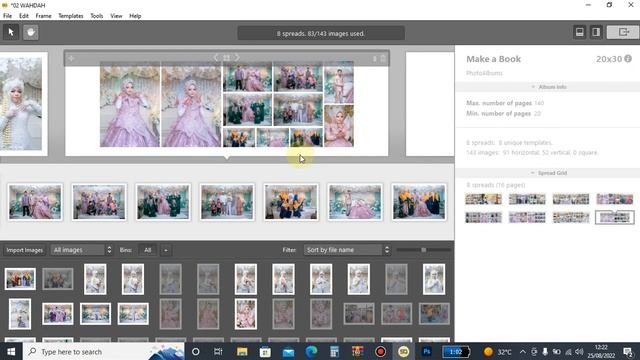Open the All images dropdown
The height and width of the screenshot is (360, 640).
point(82,250)
